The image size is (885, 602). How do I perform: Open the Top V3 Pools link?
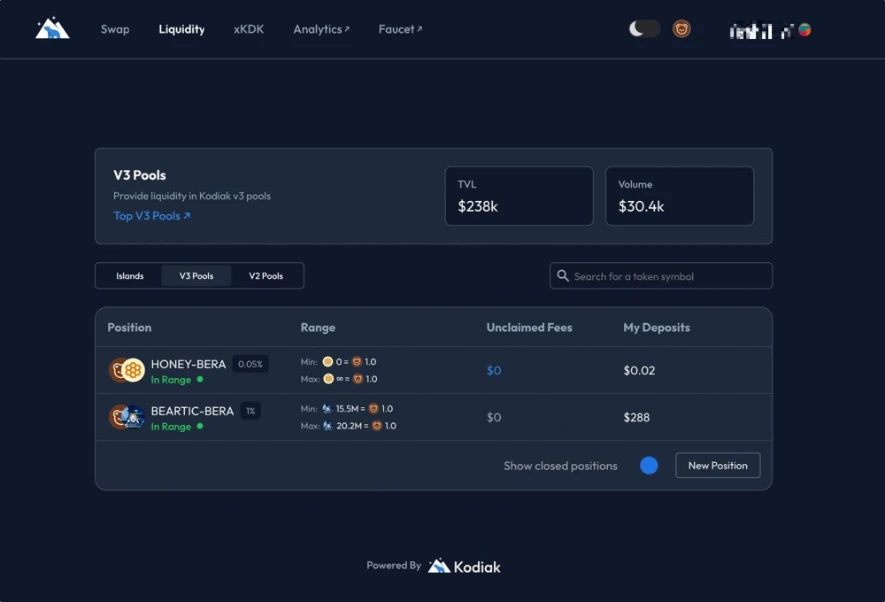151,216
